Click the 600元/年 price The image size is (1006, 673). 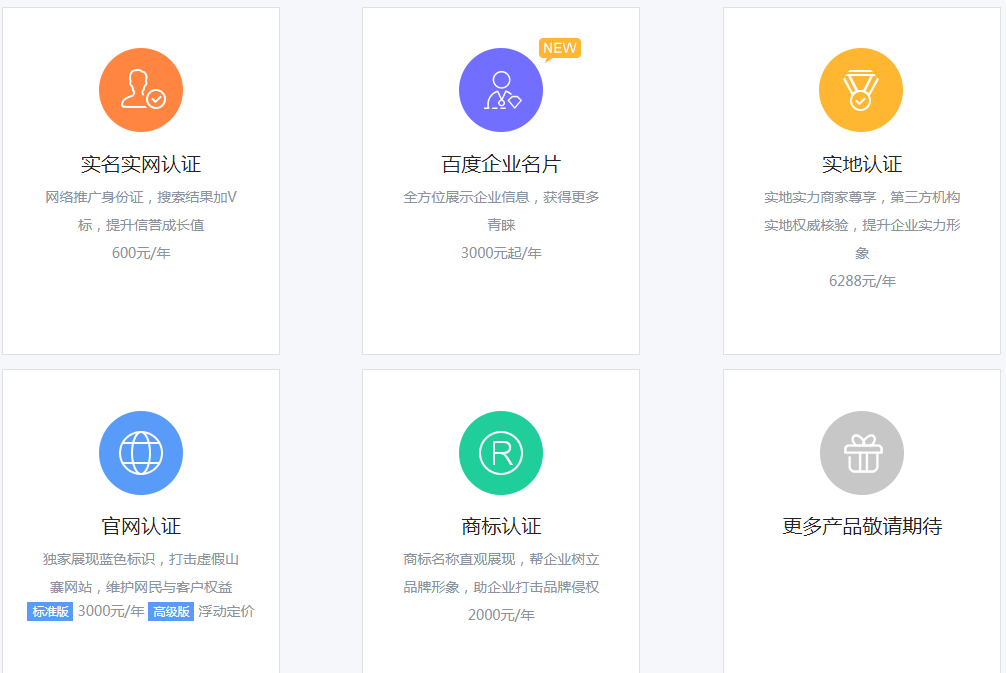click(141, 253)
